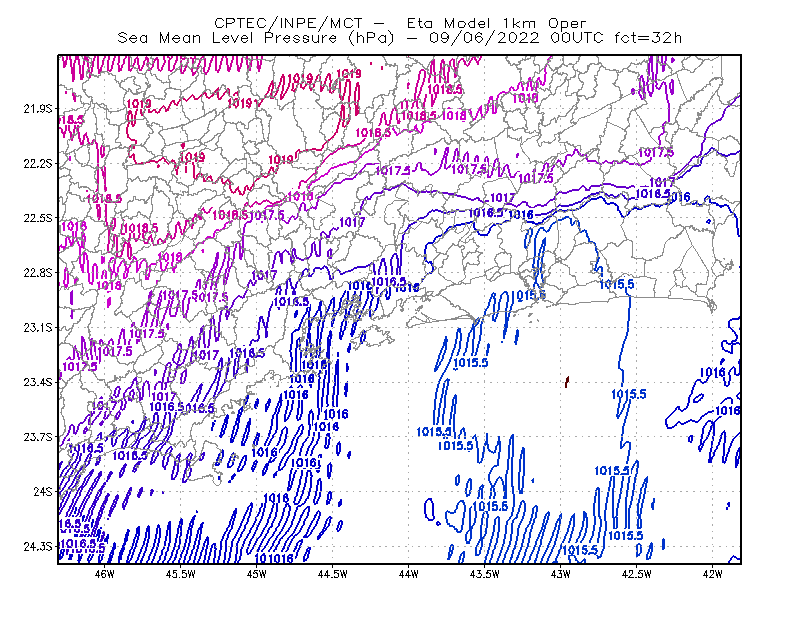Click the 'Eta Model 1km Oper' title text
Viewport: 800px width, 618px height.
coord(496,23)
